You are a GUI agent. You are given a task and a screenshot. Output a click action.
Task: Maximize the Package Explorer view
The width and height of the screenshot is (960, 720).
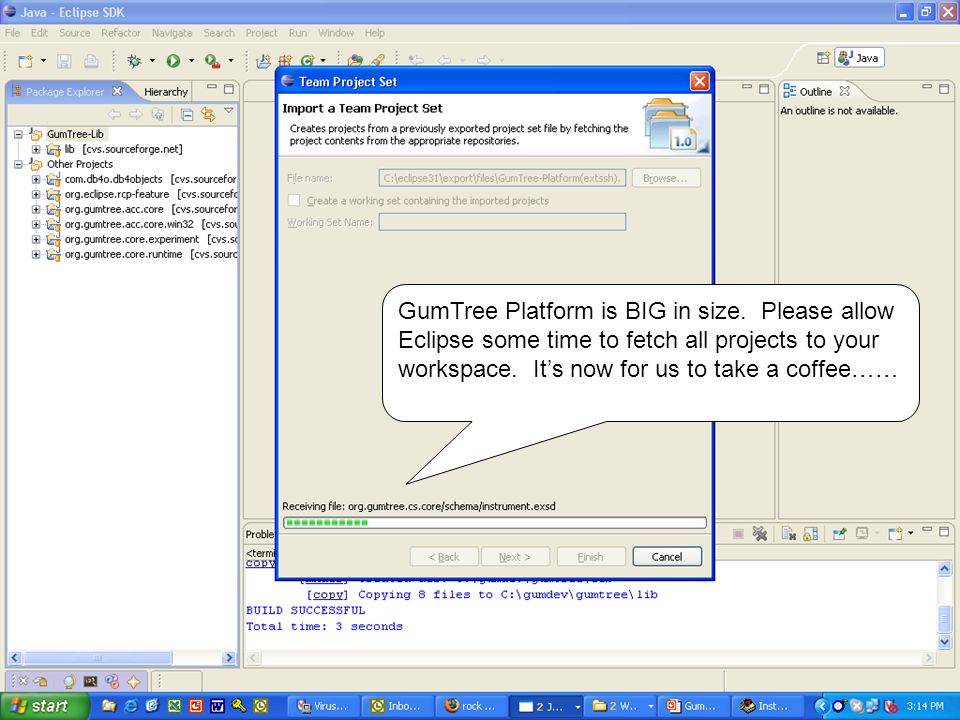point(229,89)
